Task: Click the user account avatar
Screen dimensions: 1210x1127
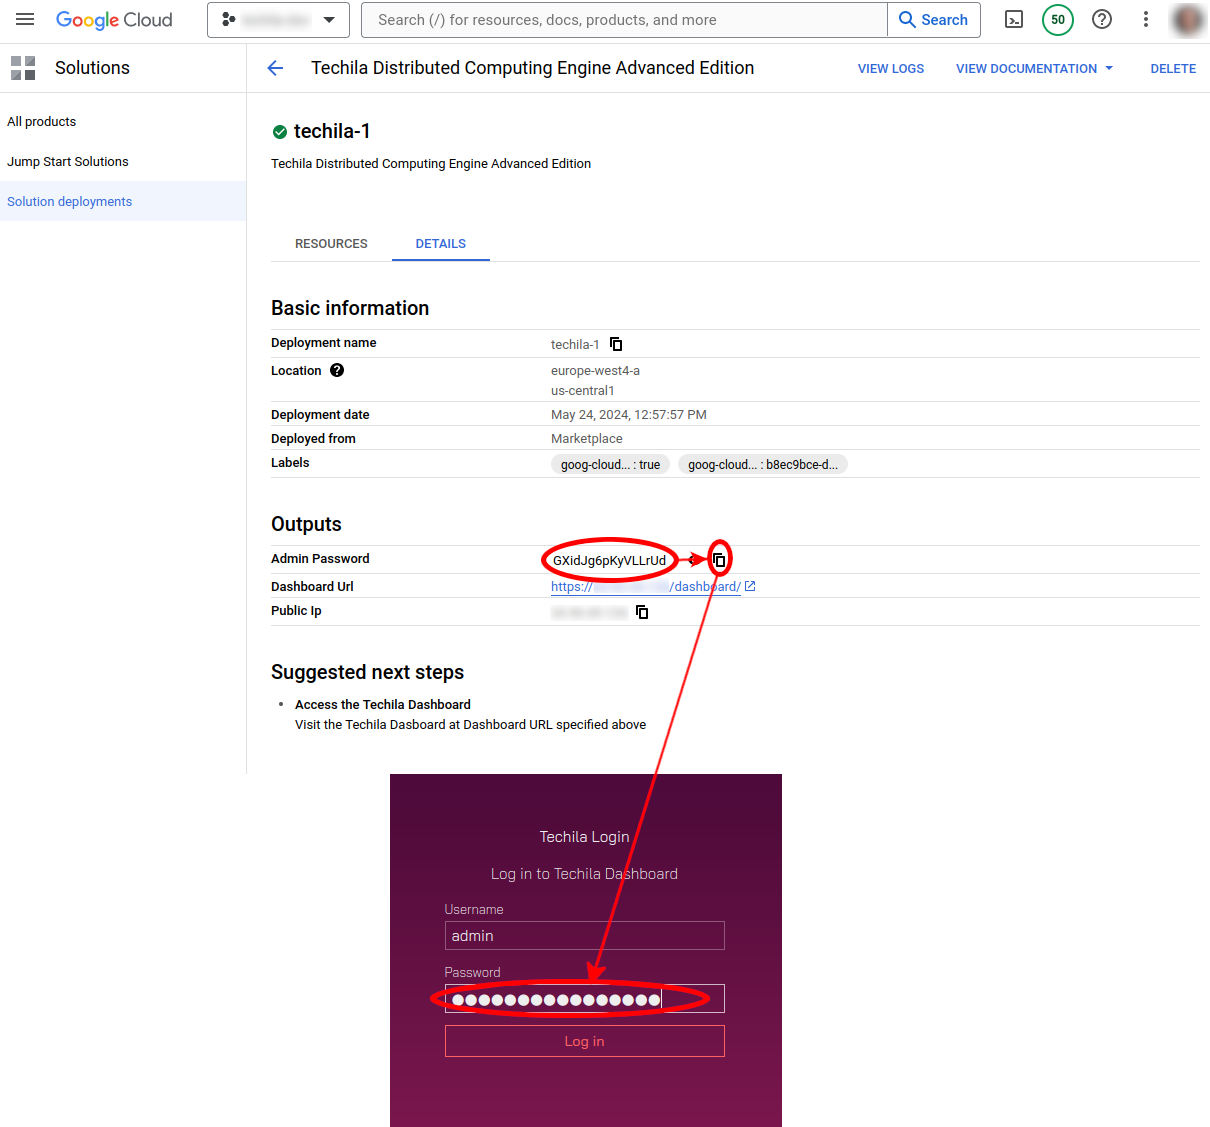Action: (x=1187, y=20)
